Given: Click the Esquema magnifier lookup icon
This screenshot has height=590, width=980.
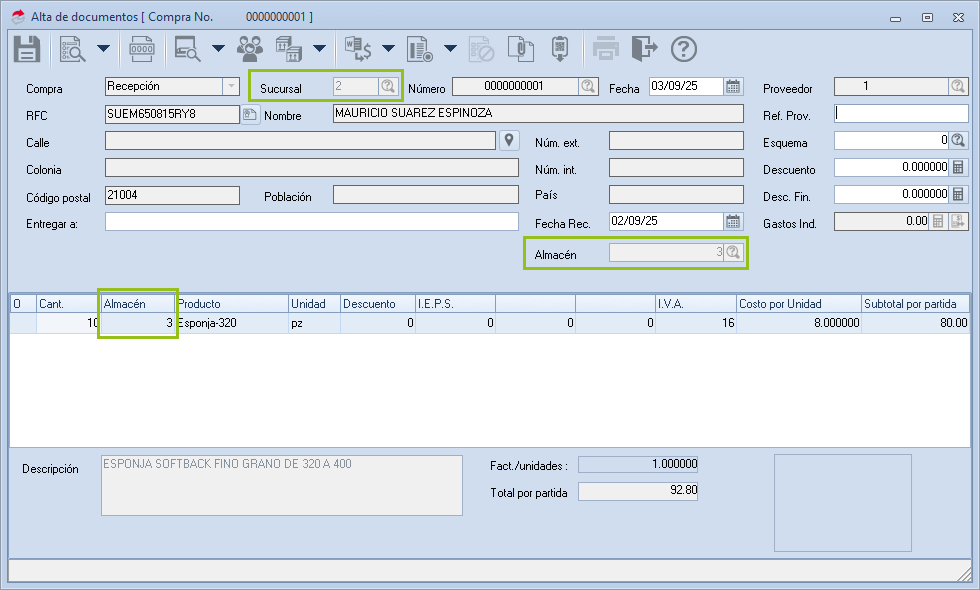Looking at the screenshot, I should click(x=958, y=140).
